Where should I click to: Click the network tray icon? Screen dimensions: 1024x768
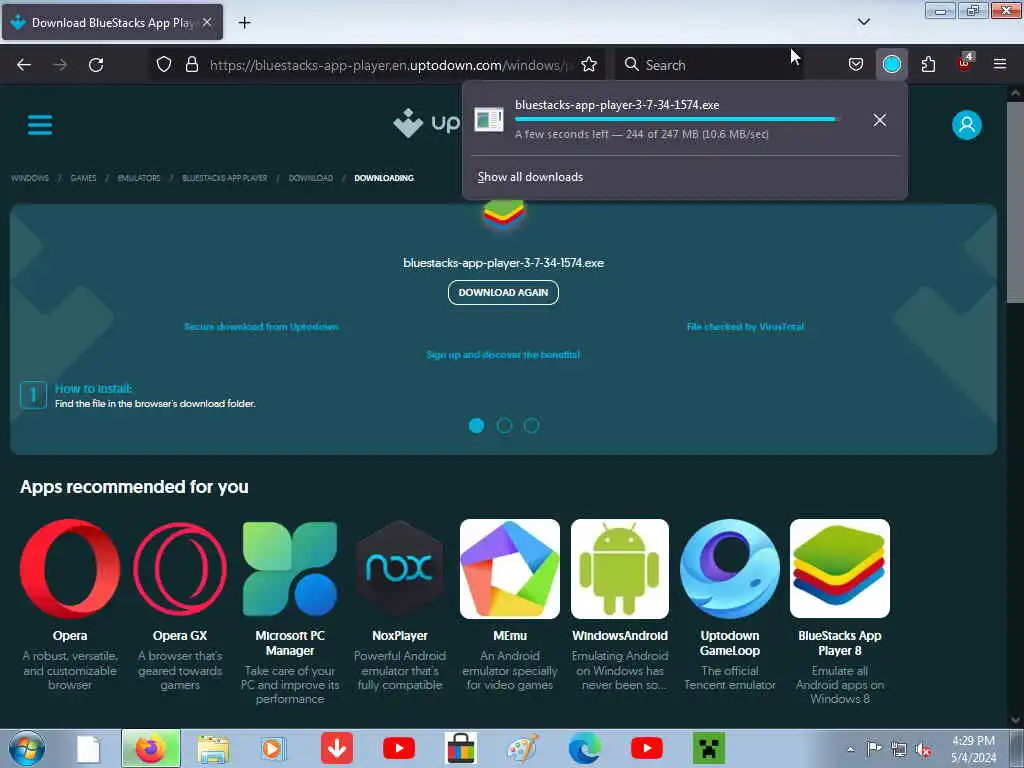click(x=899, y=750)
